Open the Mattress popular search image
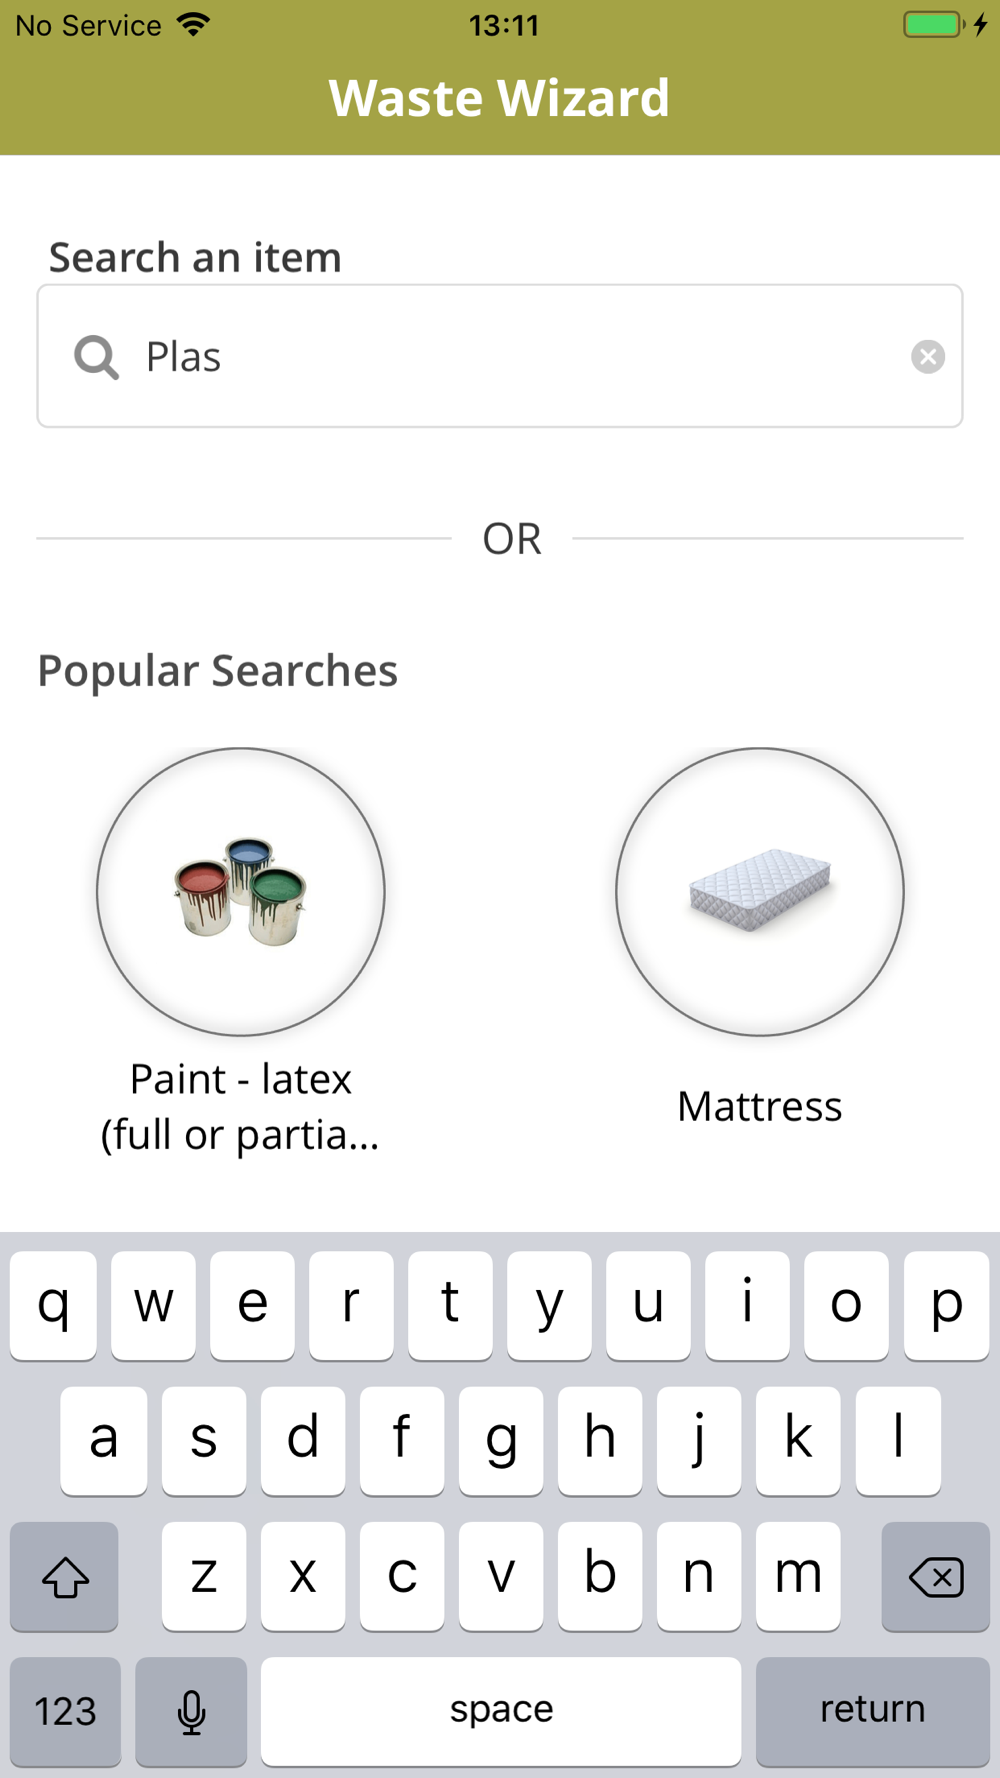Image resolution: width=1000 pixels, height=1778 pixels. (x=760, y=891)
